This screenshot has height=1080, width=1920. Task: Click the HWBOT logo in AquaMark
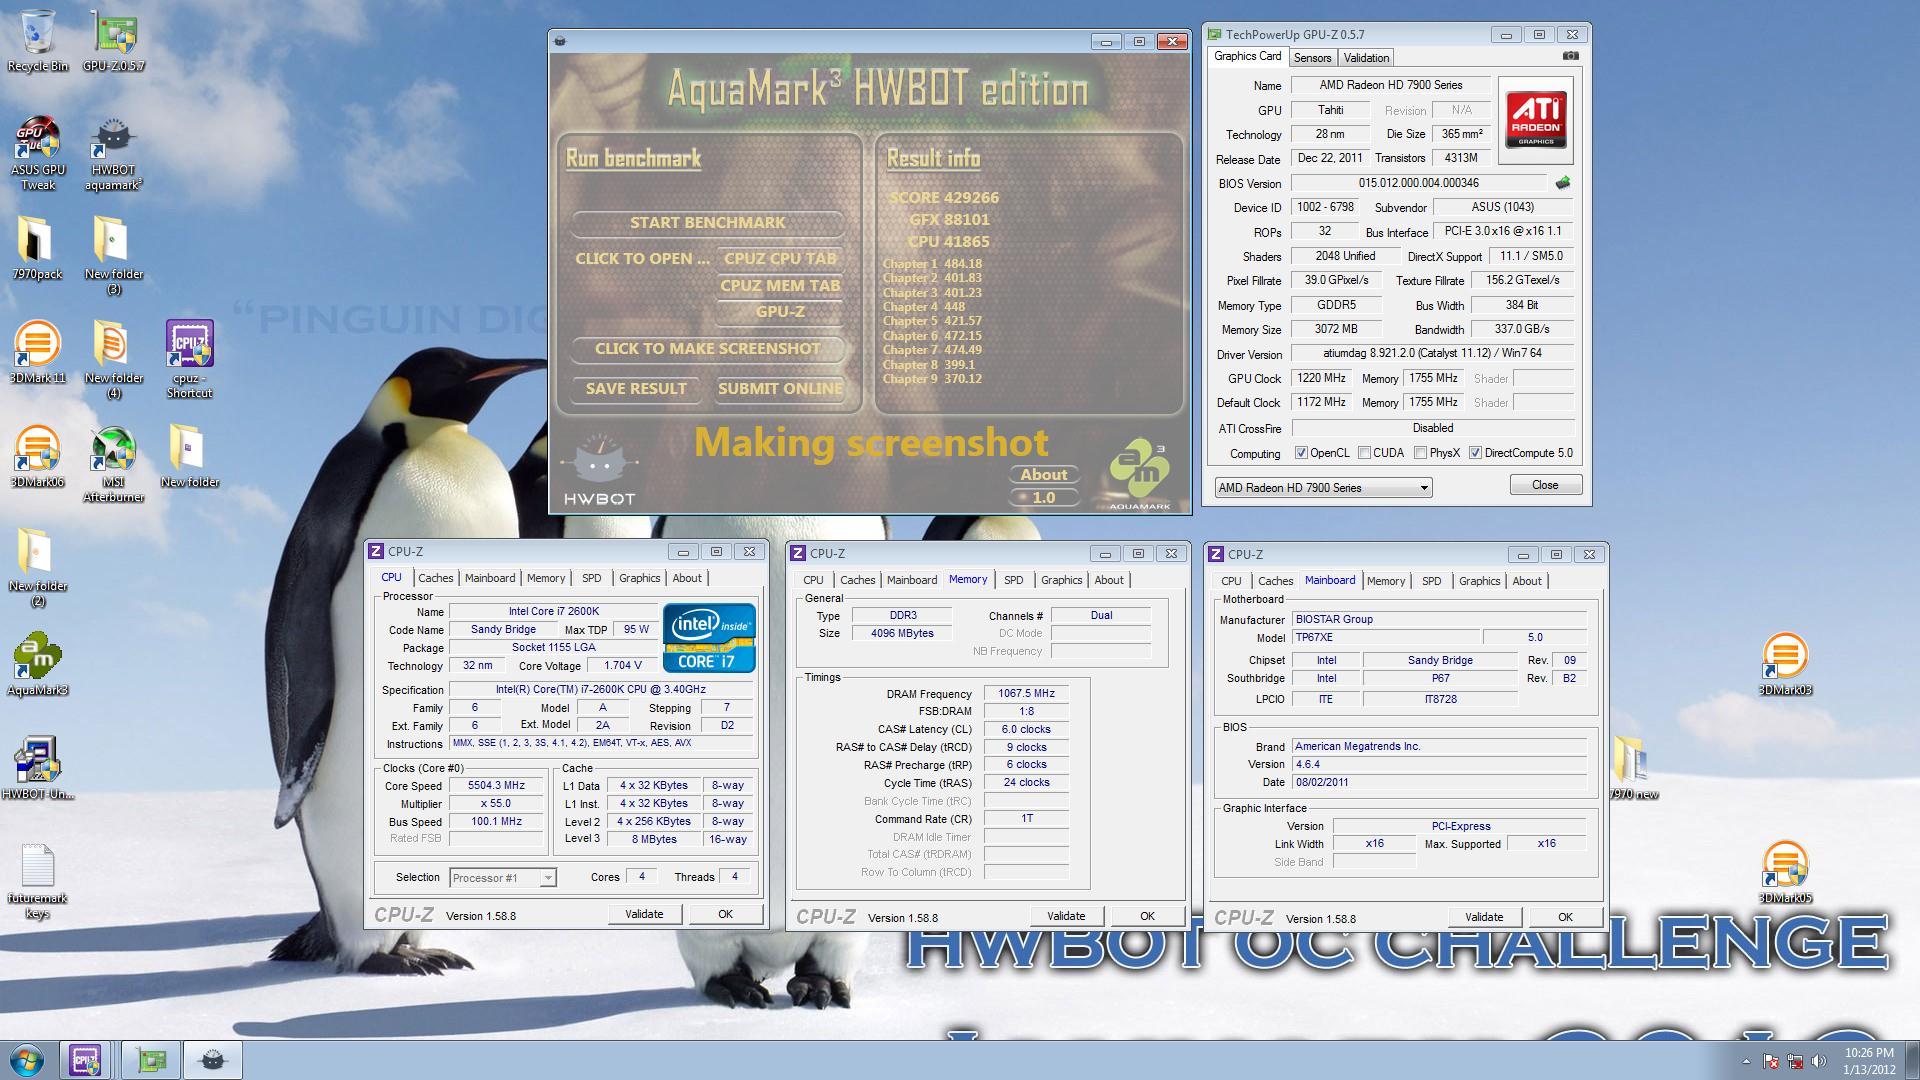(599, 470)
